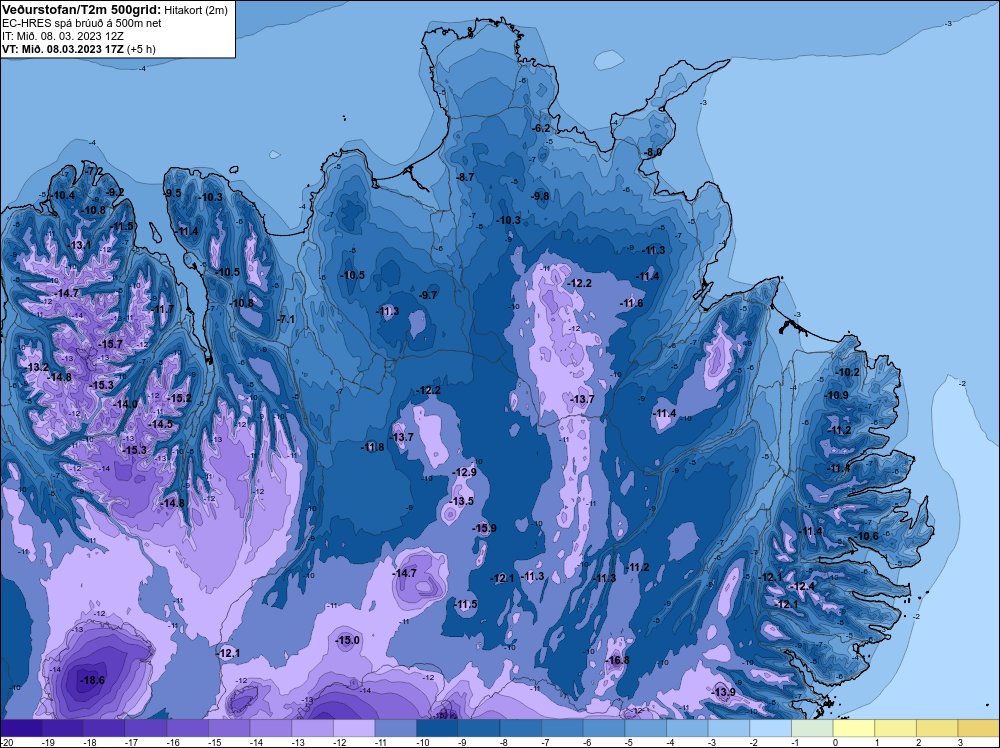Click the -11.8 temperature value
1000x748 pixels.
pos(372,447)
